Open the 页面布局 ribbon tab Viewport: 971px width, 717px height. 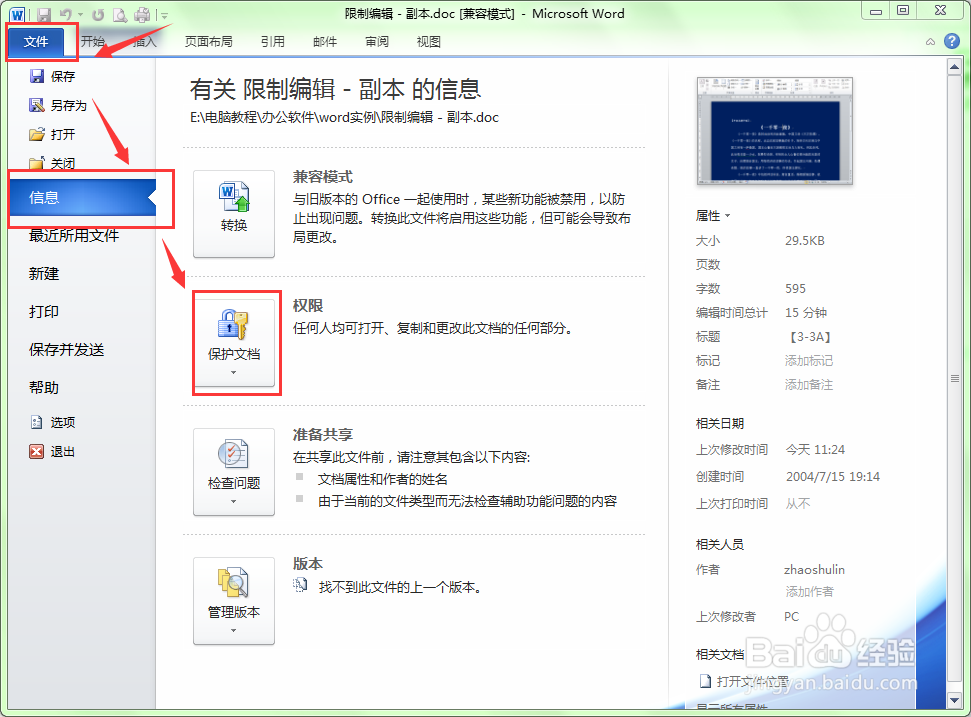pos(209,41)
